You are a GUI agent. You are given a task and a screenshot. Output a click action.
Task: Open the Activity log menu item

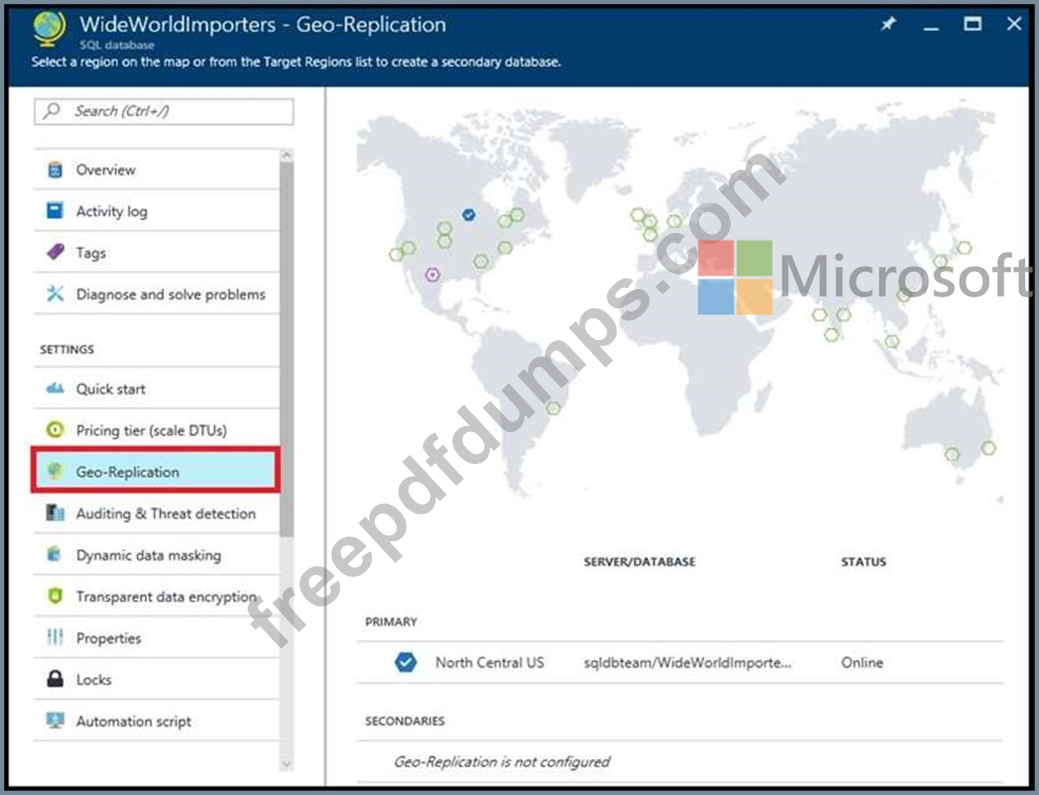[x=156, y=211]
